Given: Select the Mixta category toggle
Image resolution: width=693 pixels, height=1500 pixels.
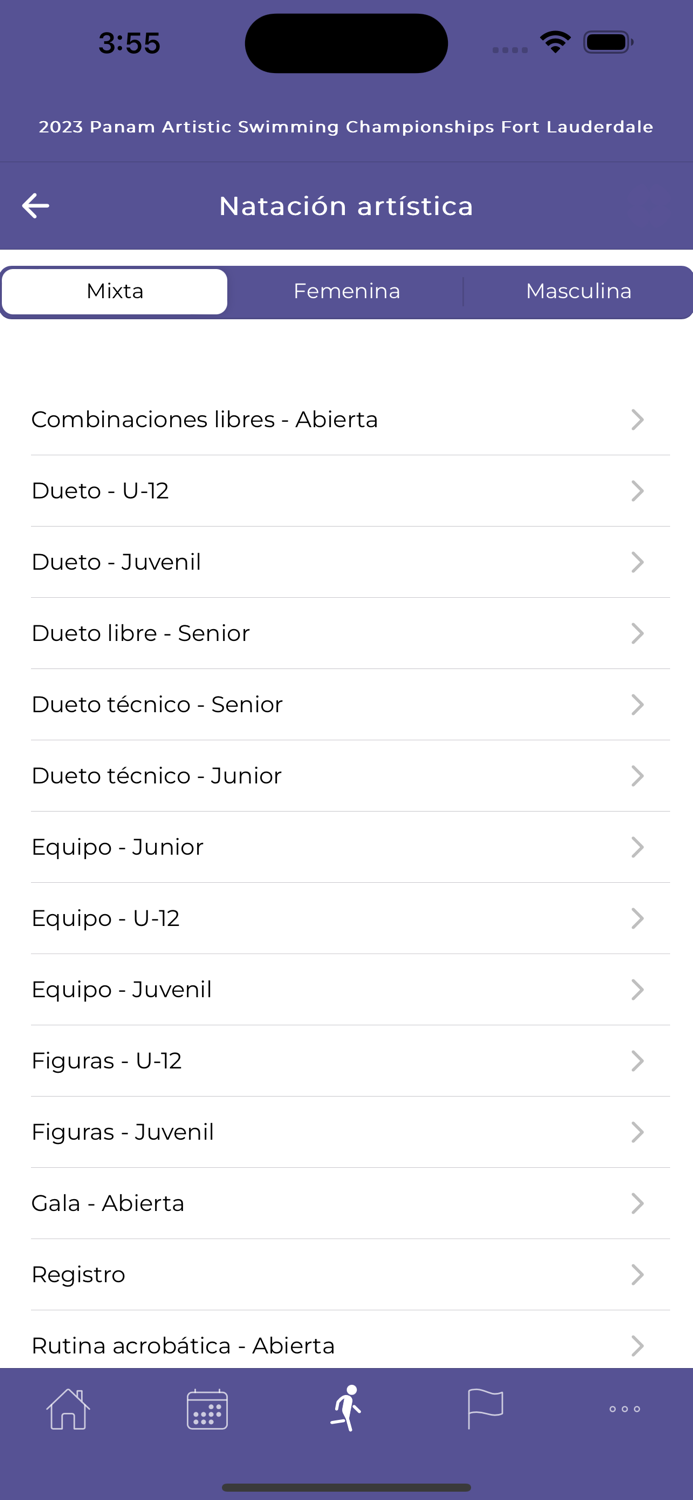Looking at the screenshot, I should click(114, 291).
